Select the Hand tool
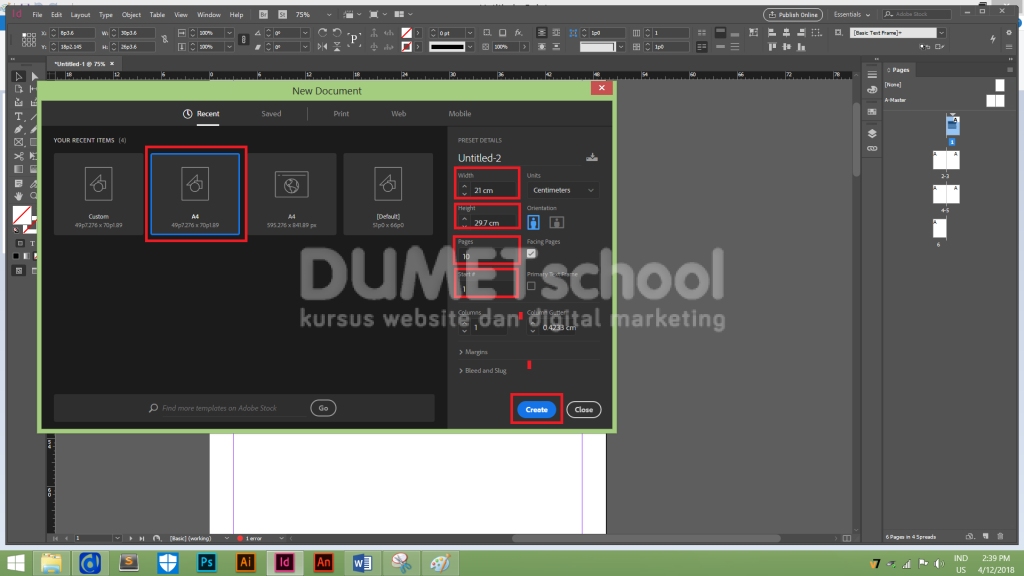This screenshot has width=1024, height=576. coord(19,196)
